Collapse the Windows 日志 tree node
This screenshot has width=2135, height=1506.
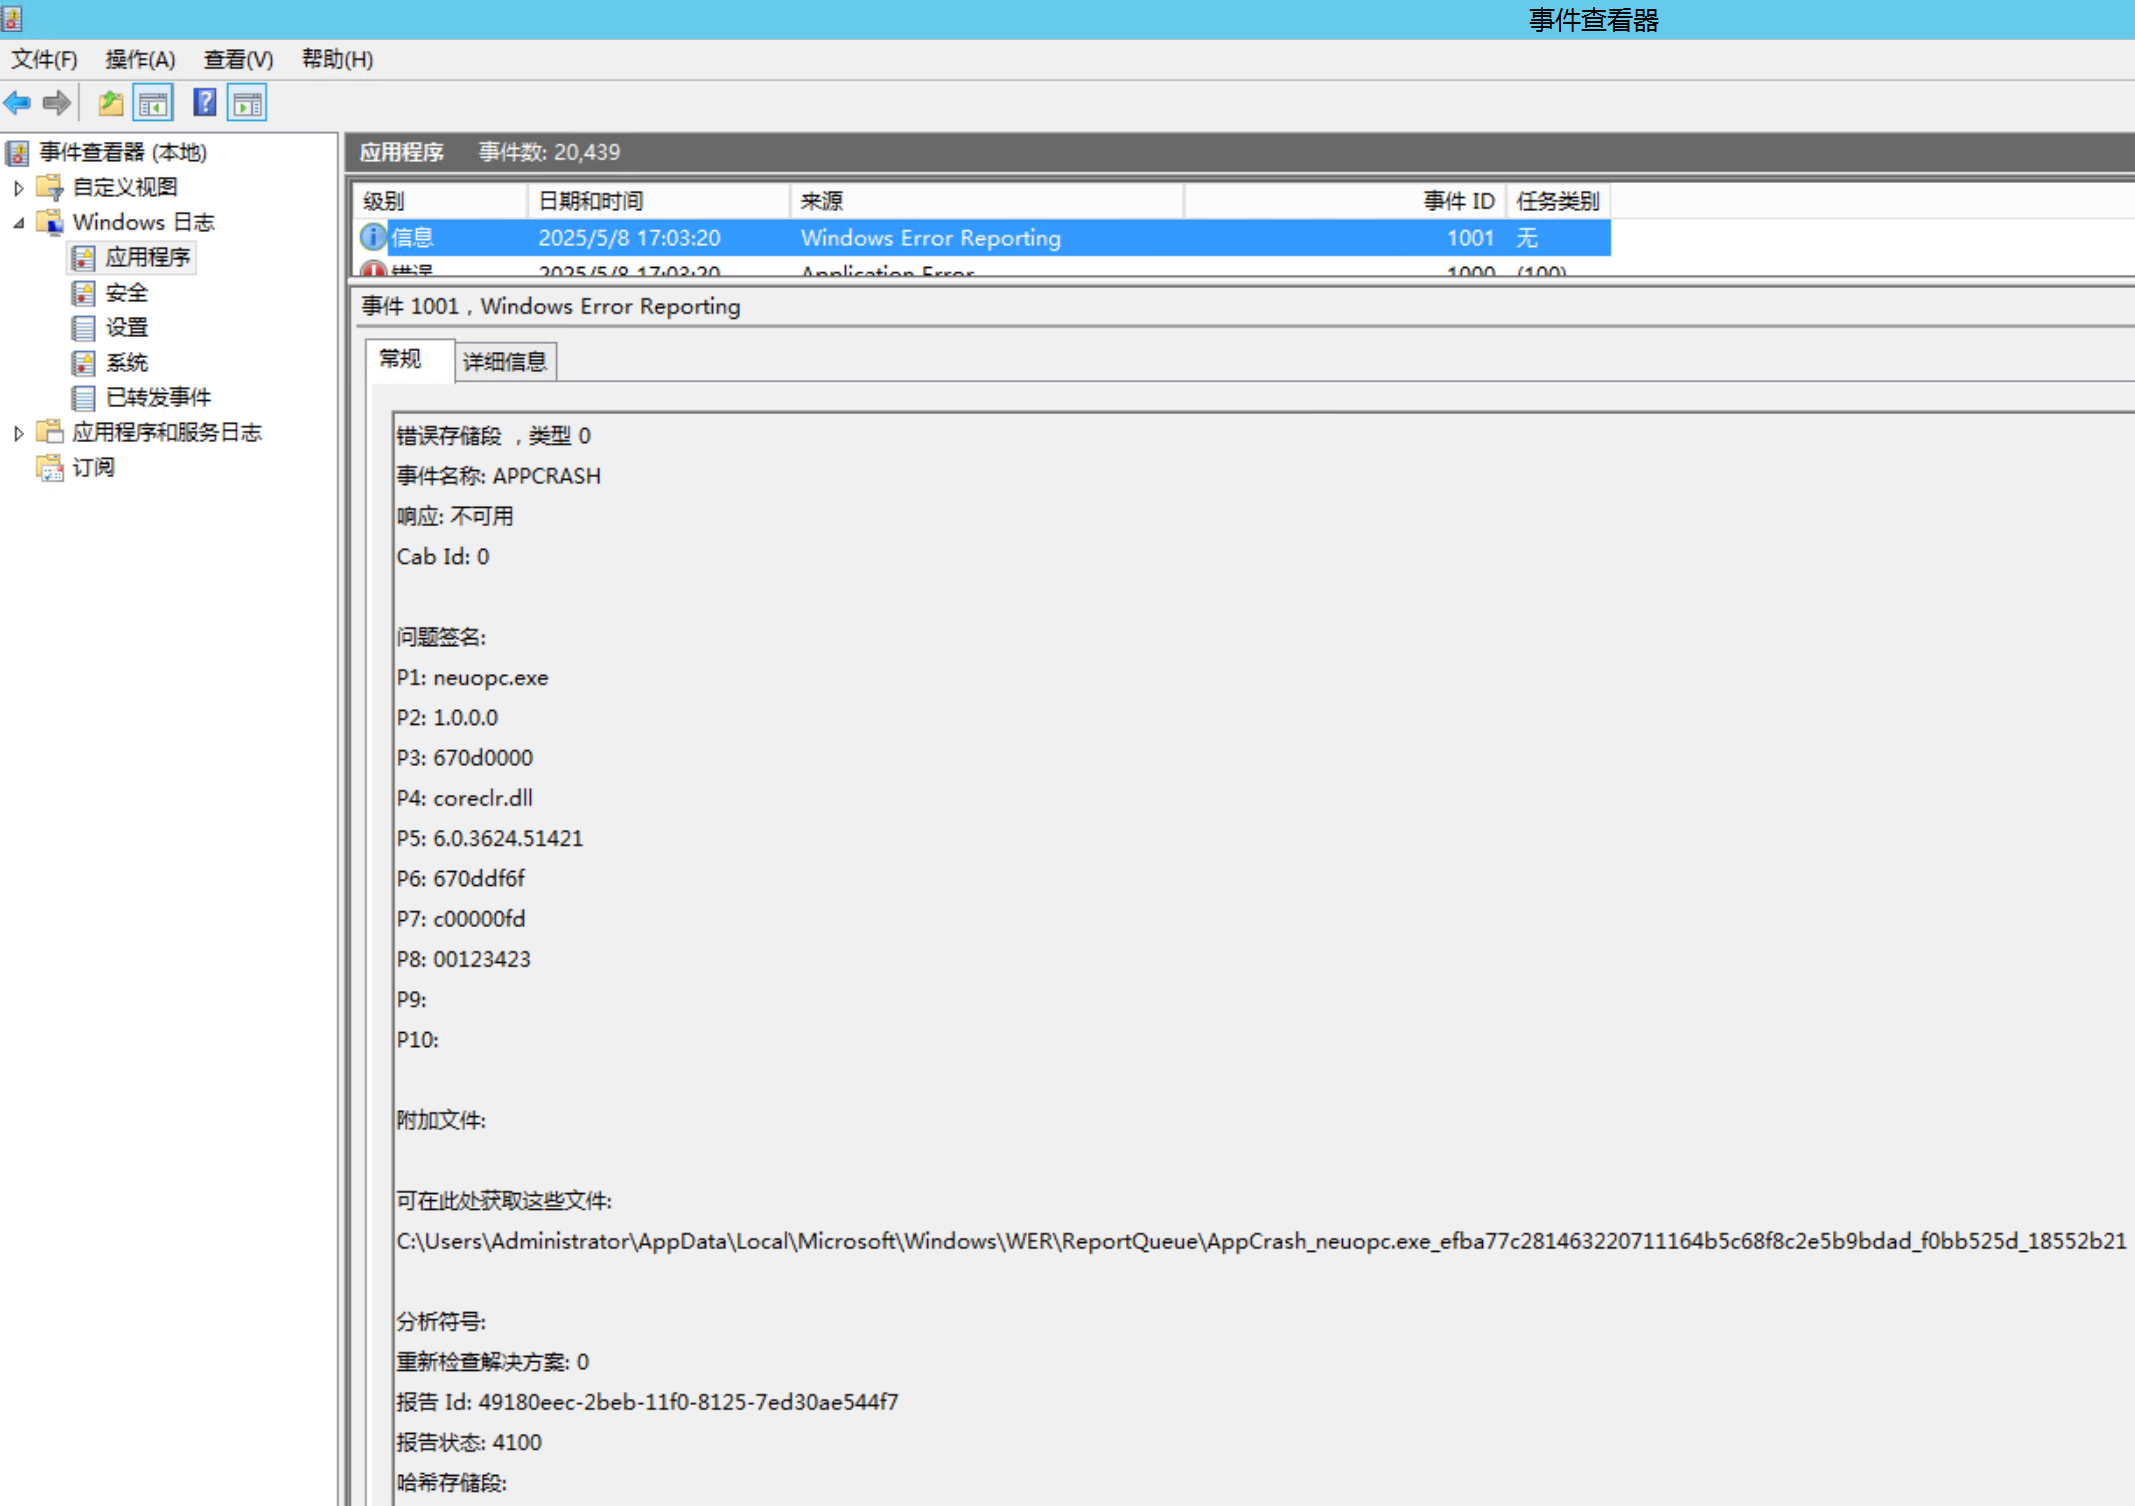point(18,223)
